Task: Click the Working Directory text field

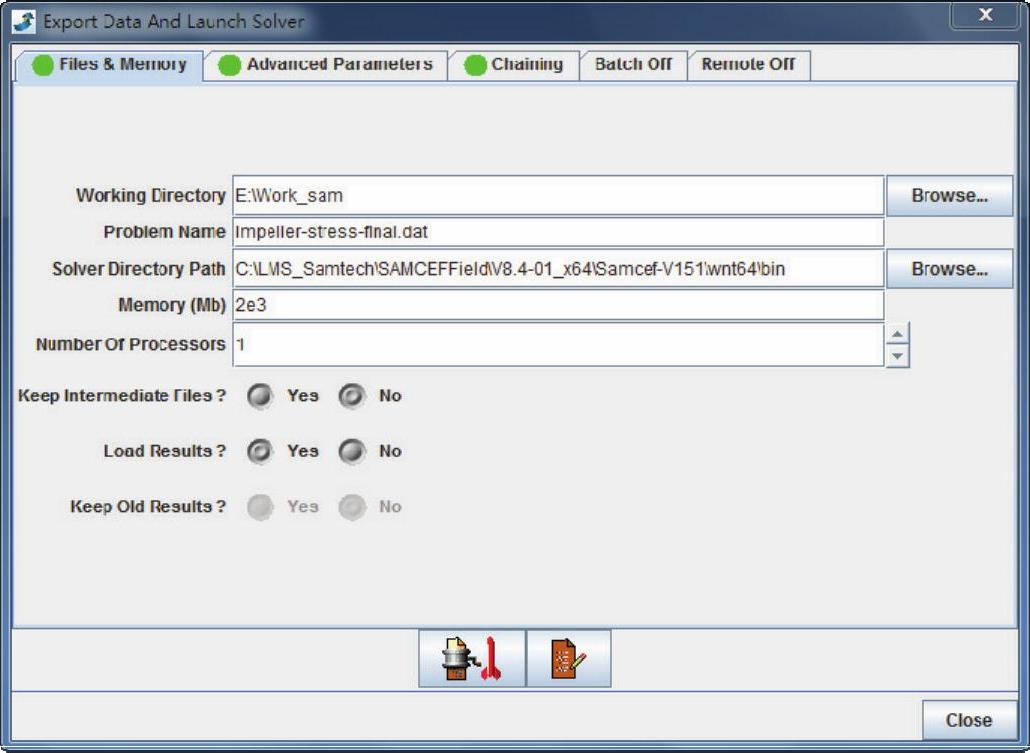Action: (x=558, y=196)
